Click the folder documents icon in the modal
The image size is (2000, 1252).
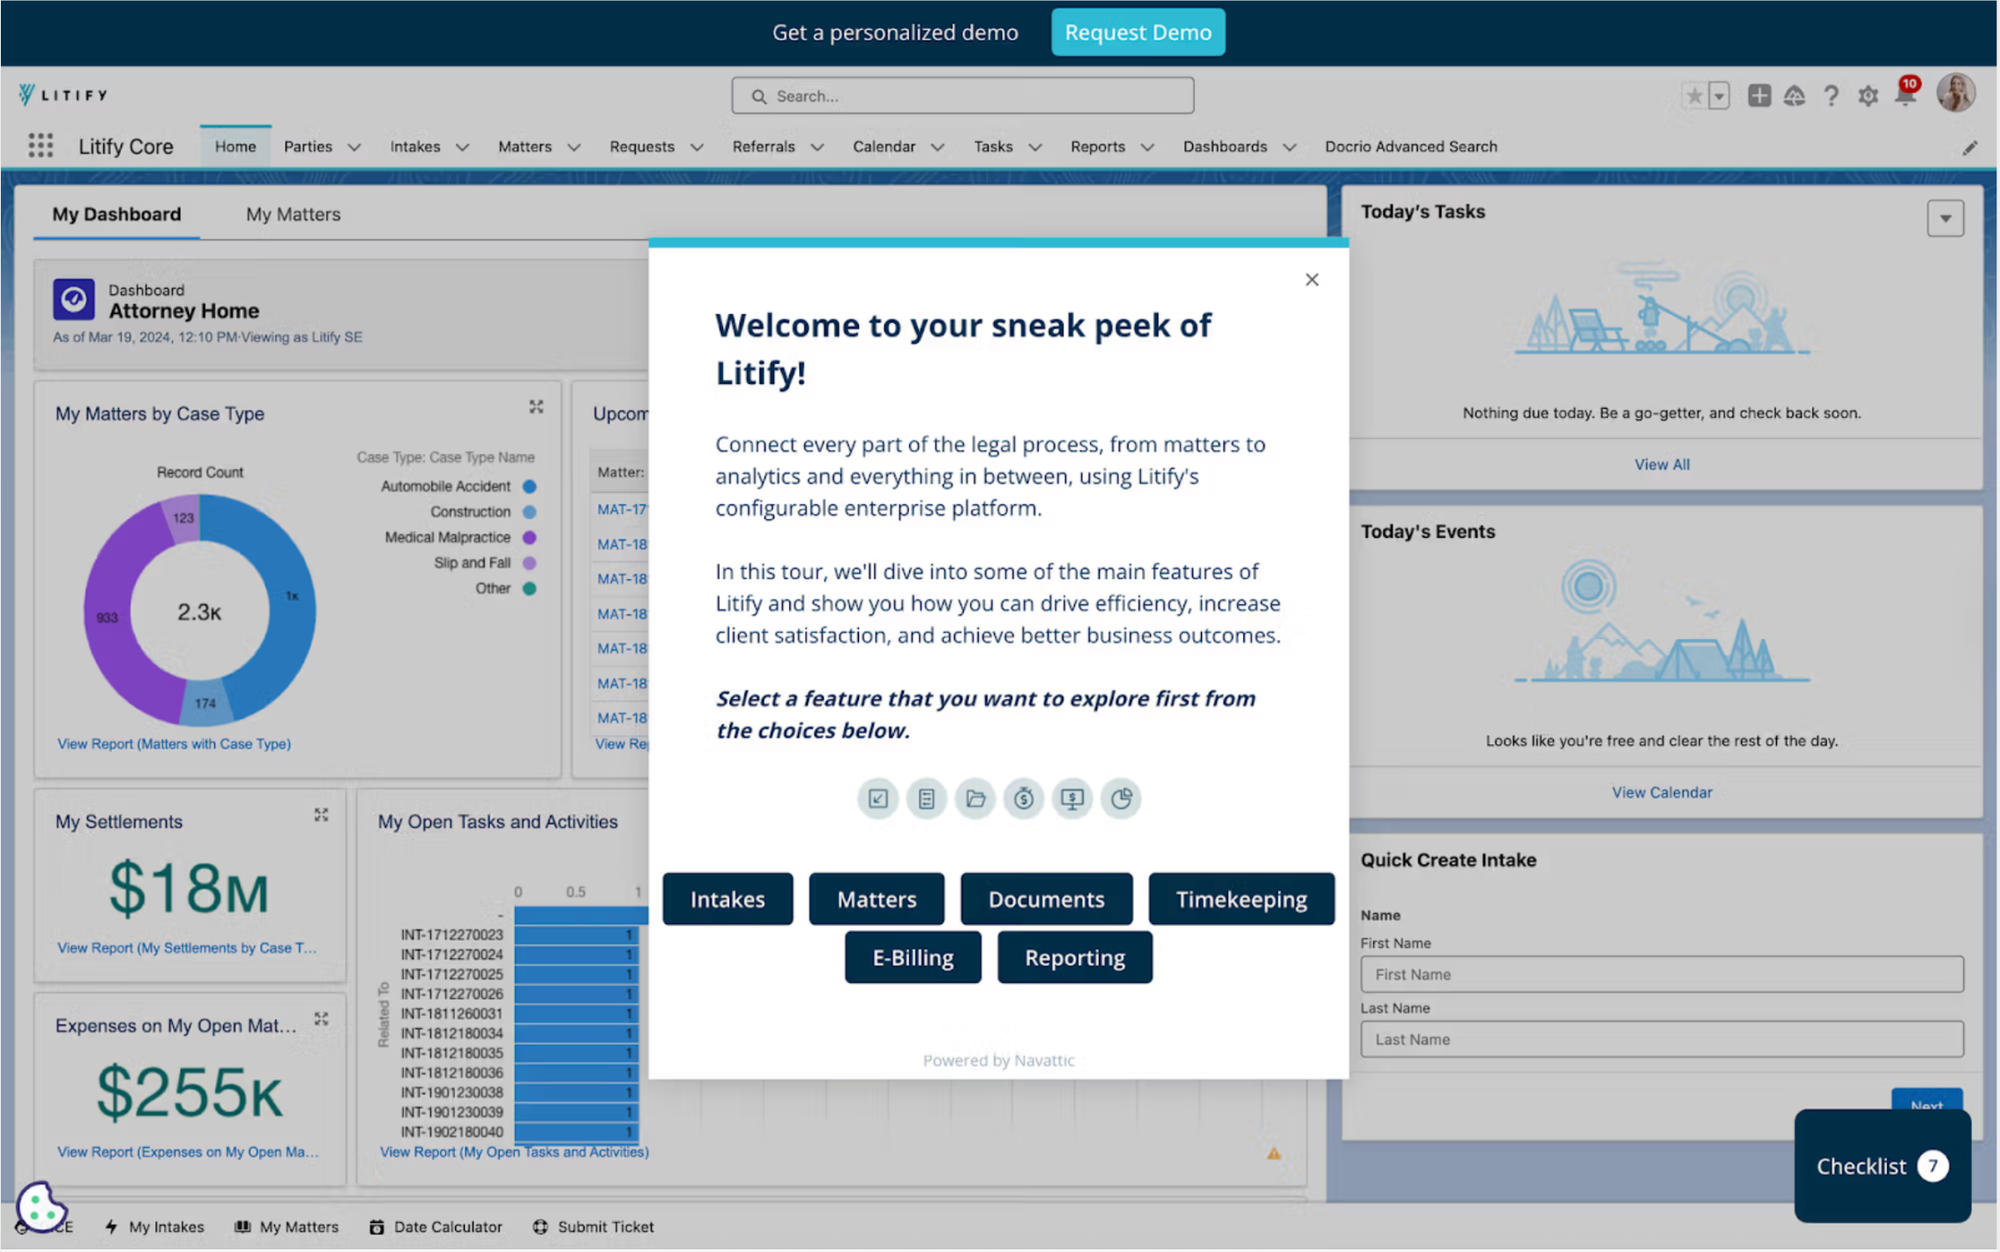(975, 799)
